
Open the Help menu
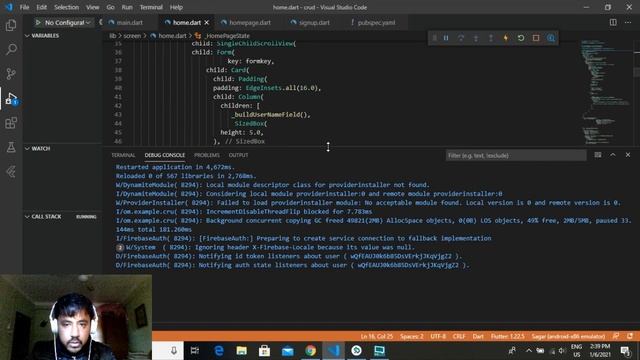coord(176,7)
